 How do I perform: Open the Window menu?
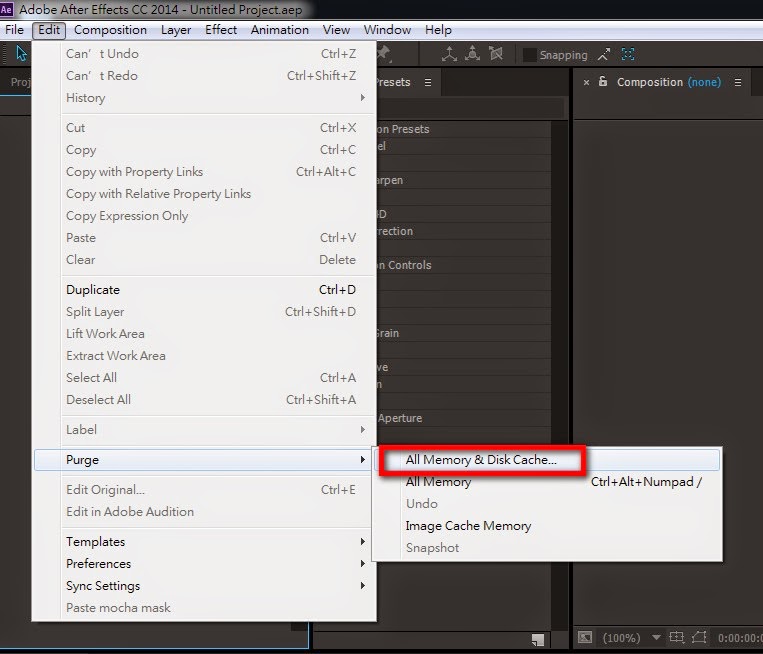pyautogui.click(x=387, y=30)
